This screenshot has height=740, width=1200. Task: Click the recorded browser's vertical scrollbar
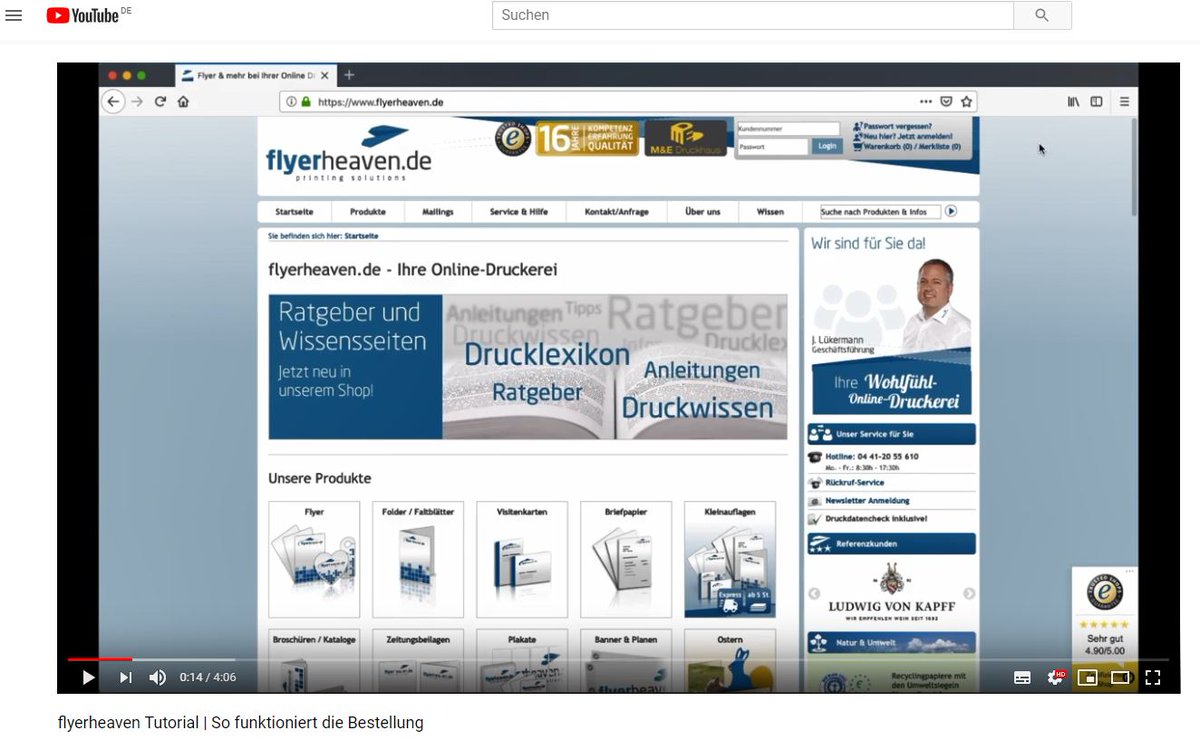[1134, 168]
